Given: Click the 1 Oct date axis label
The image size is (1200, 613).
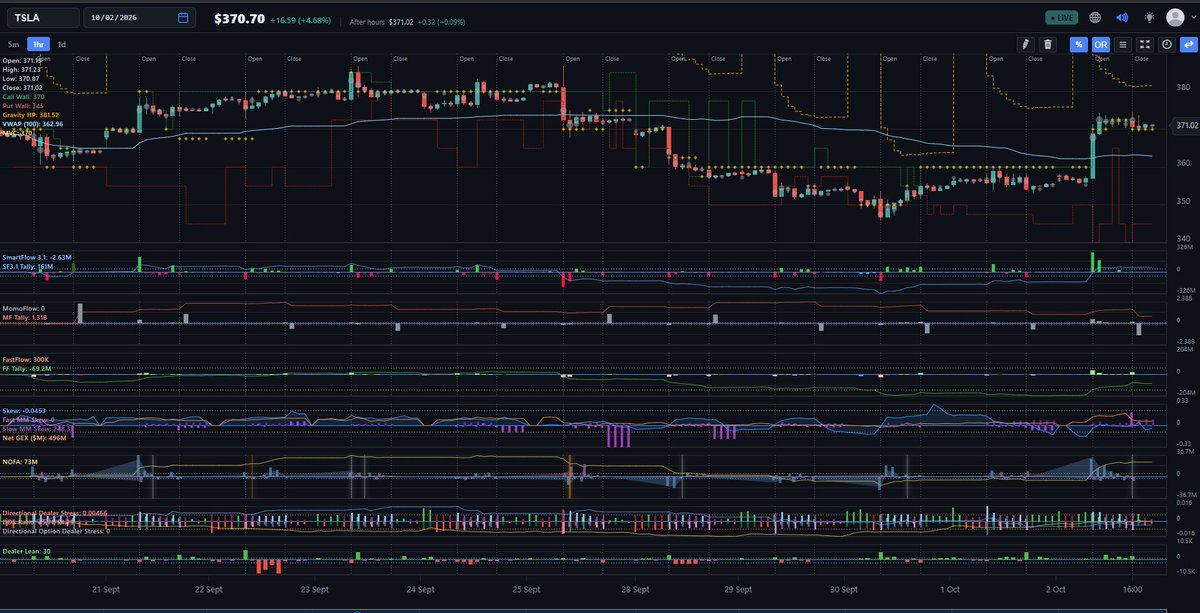Looking at the screenshot, I should [x=949, y=590].
